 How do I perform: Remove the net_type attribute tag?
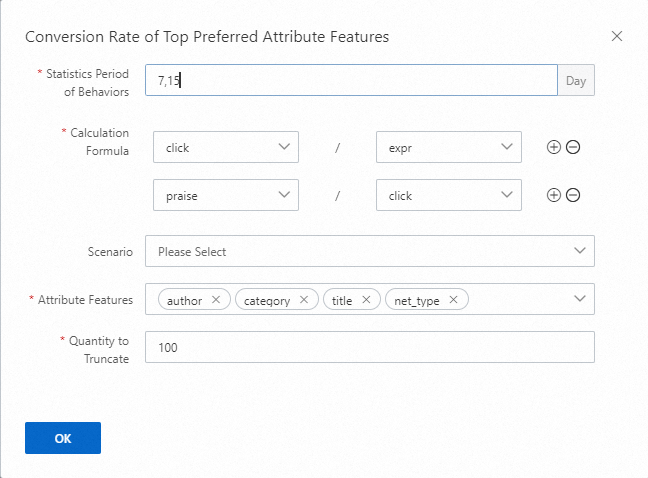(453, 299)
